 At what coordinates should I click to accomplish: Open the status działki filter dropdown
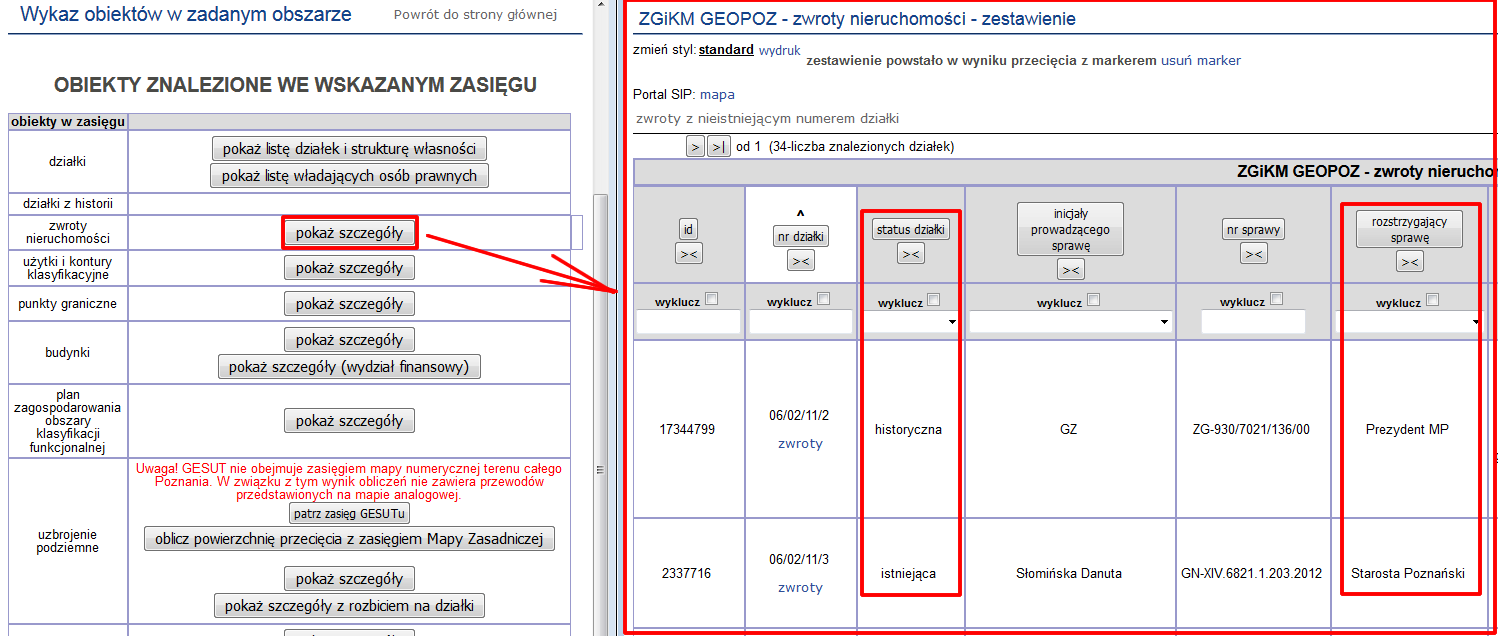point(910,322)
